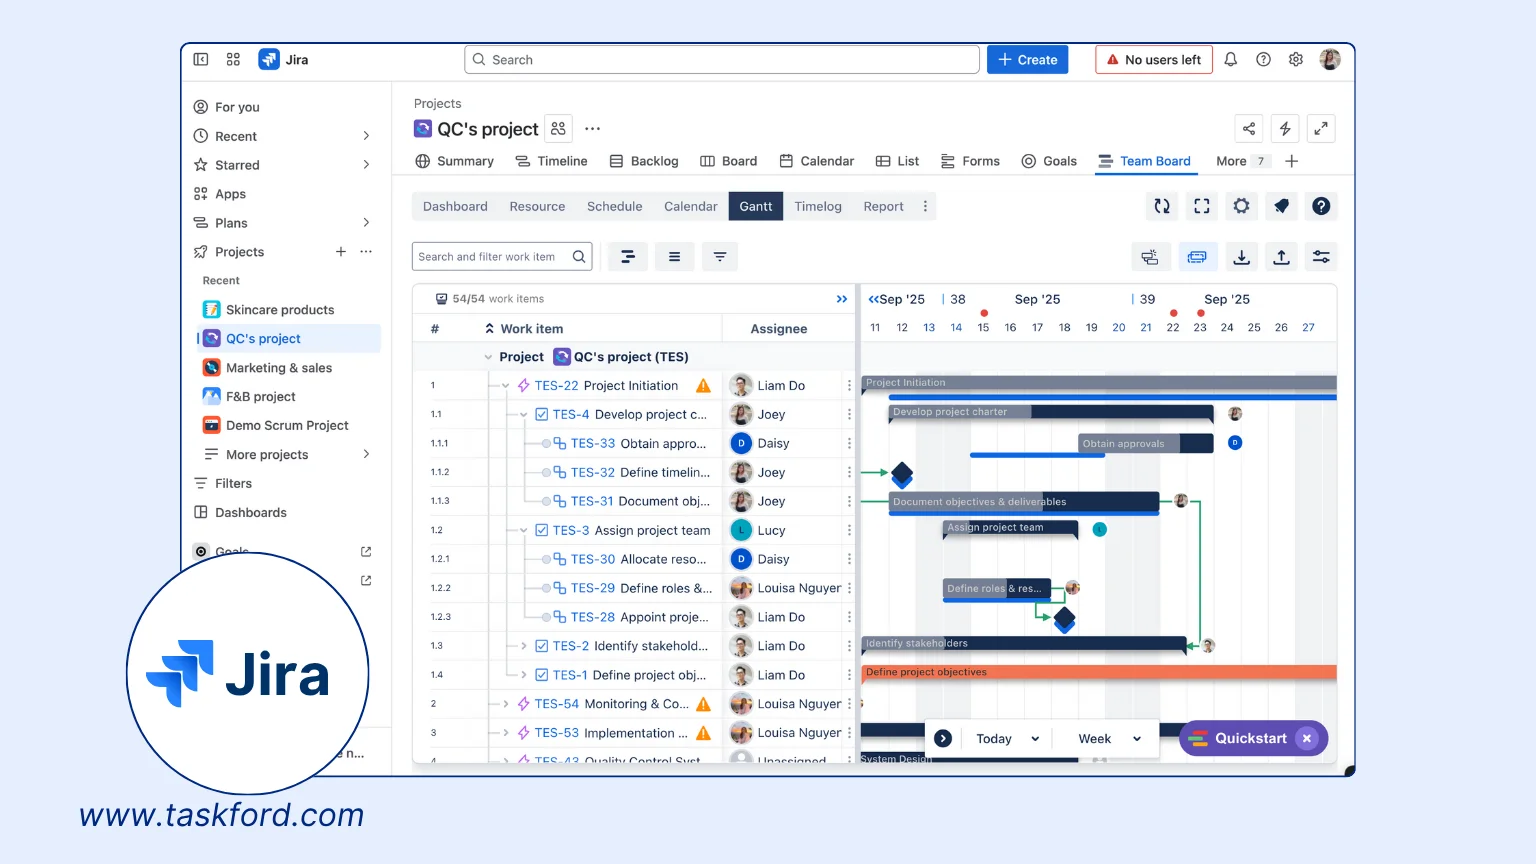Switch to the Timelog tab
The image size is (1536, 864).
[x=817, y=207]
